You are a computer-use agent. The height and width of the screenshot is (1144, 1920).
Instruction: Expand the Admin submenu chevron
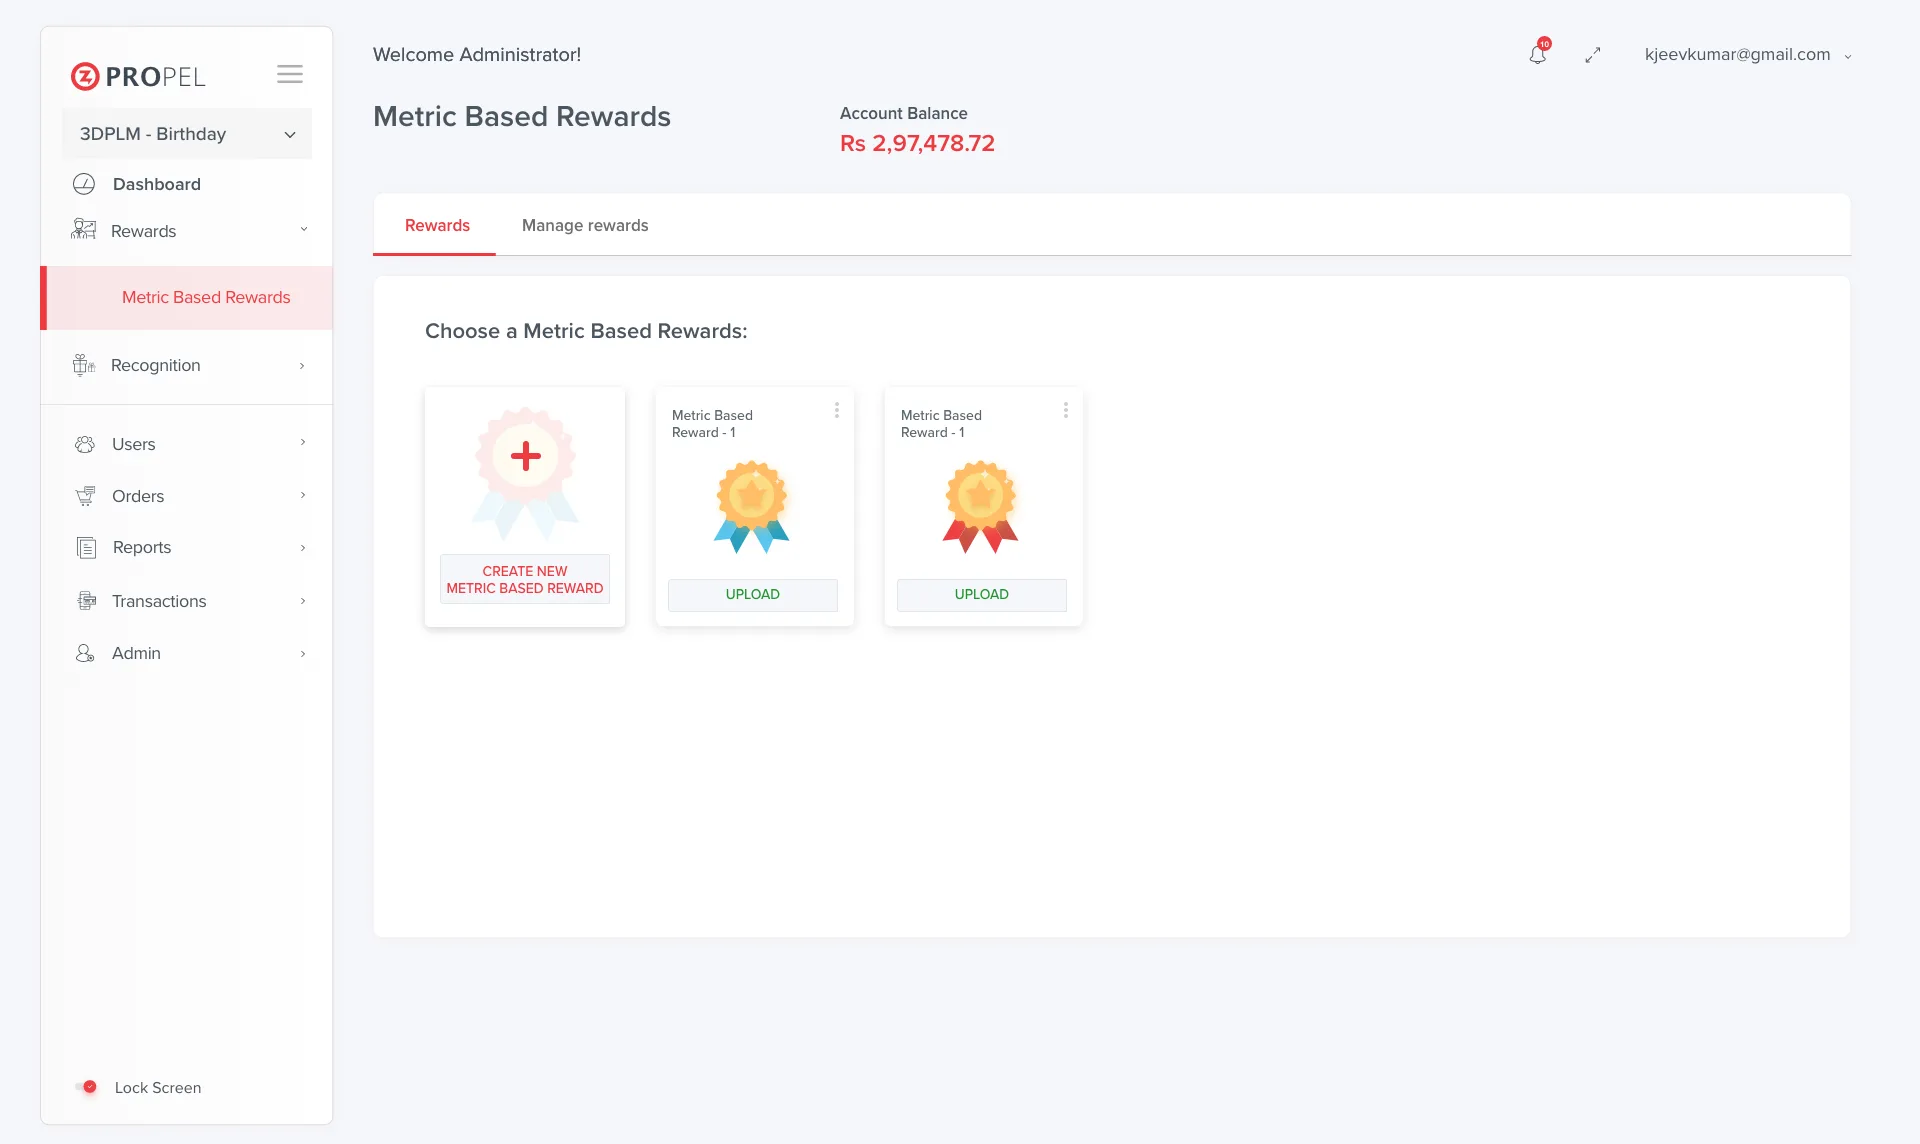tap(303, 654)
